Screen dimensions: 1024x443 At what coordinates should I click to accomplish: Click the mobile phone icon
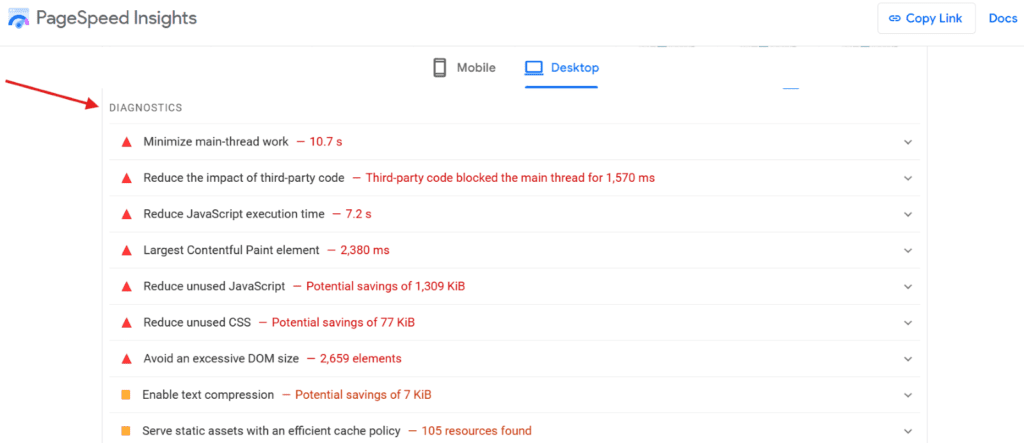(439, 68)
